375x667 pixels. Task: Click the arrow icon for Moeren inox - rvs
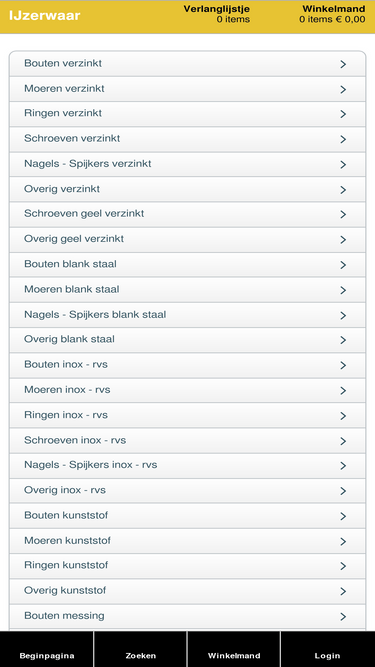(343, 391)
